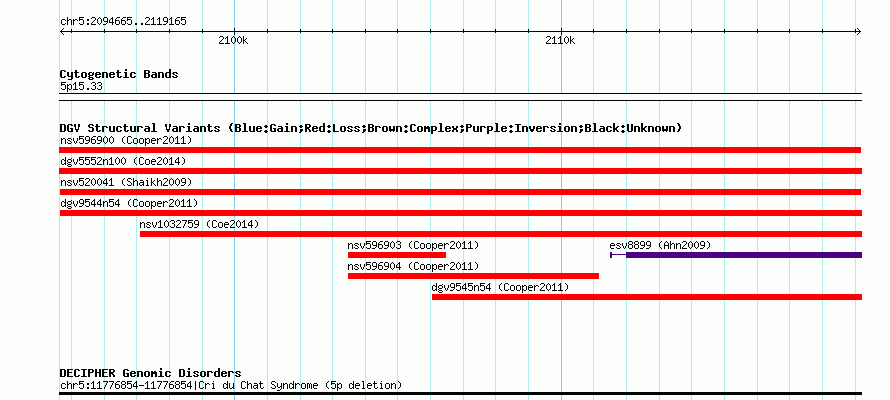The width and height of the screenshot is (890, 400).
Task: Open the dgv9544n54 (Cooper2011) variant bar
Action: [x=460, y=213]
